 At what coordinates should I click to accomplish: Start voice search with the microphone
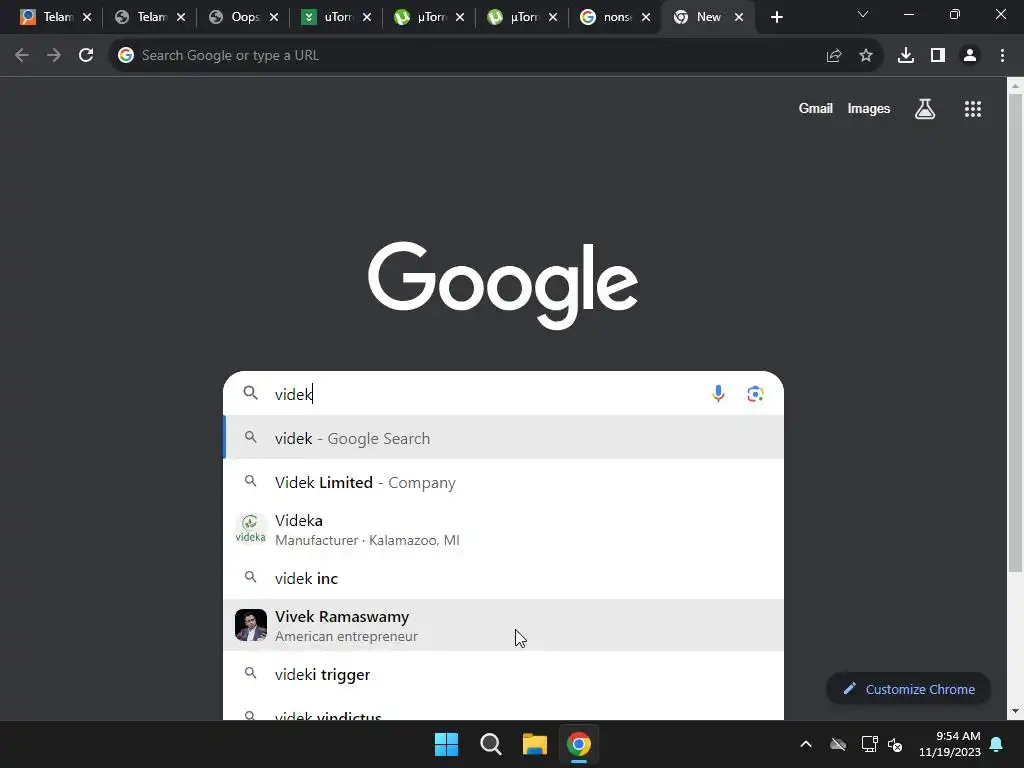(718, 394)
